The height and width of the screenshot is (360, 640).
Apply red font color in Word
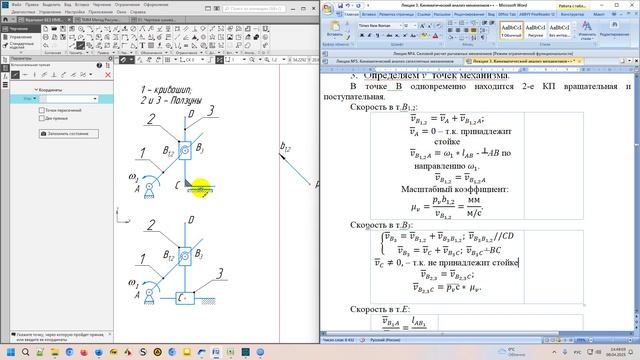(435, 36)
